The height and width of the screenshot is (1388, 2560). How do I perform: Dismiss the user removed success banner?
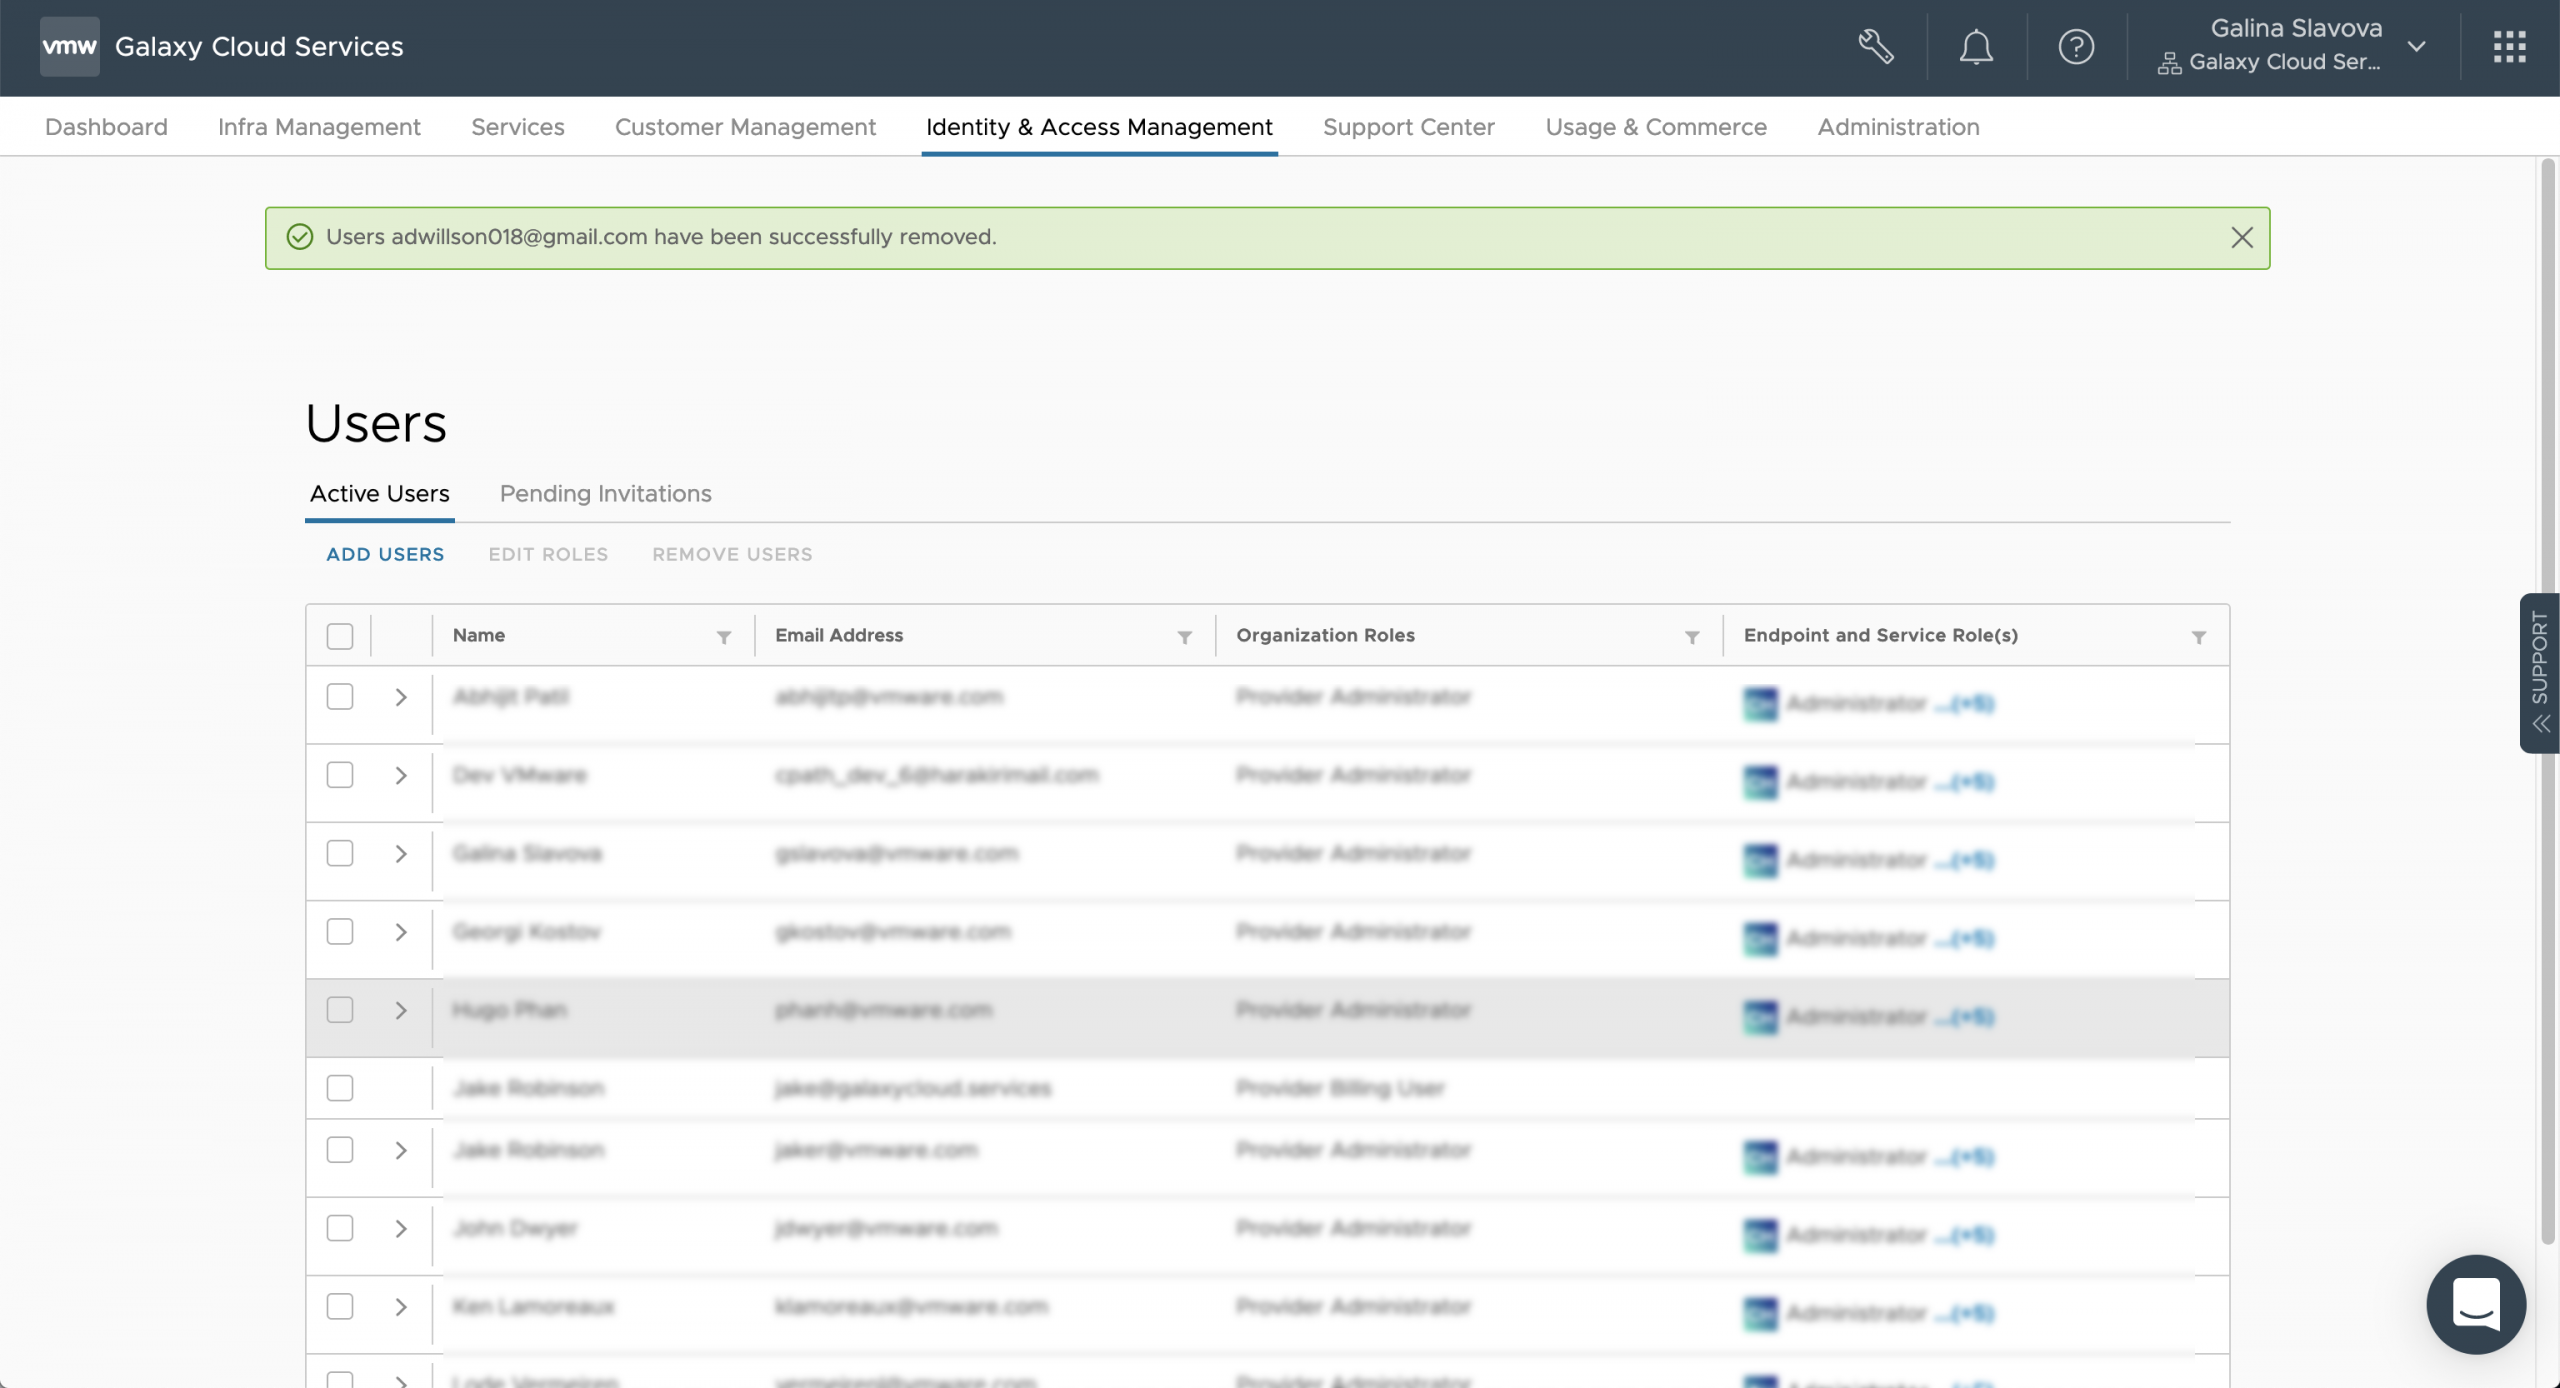[2241, 238]
